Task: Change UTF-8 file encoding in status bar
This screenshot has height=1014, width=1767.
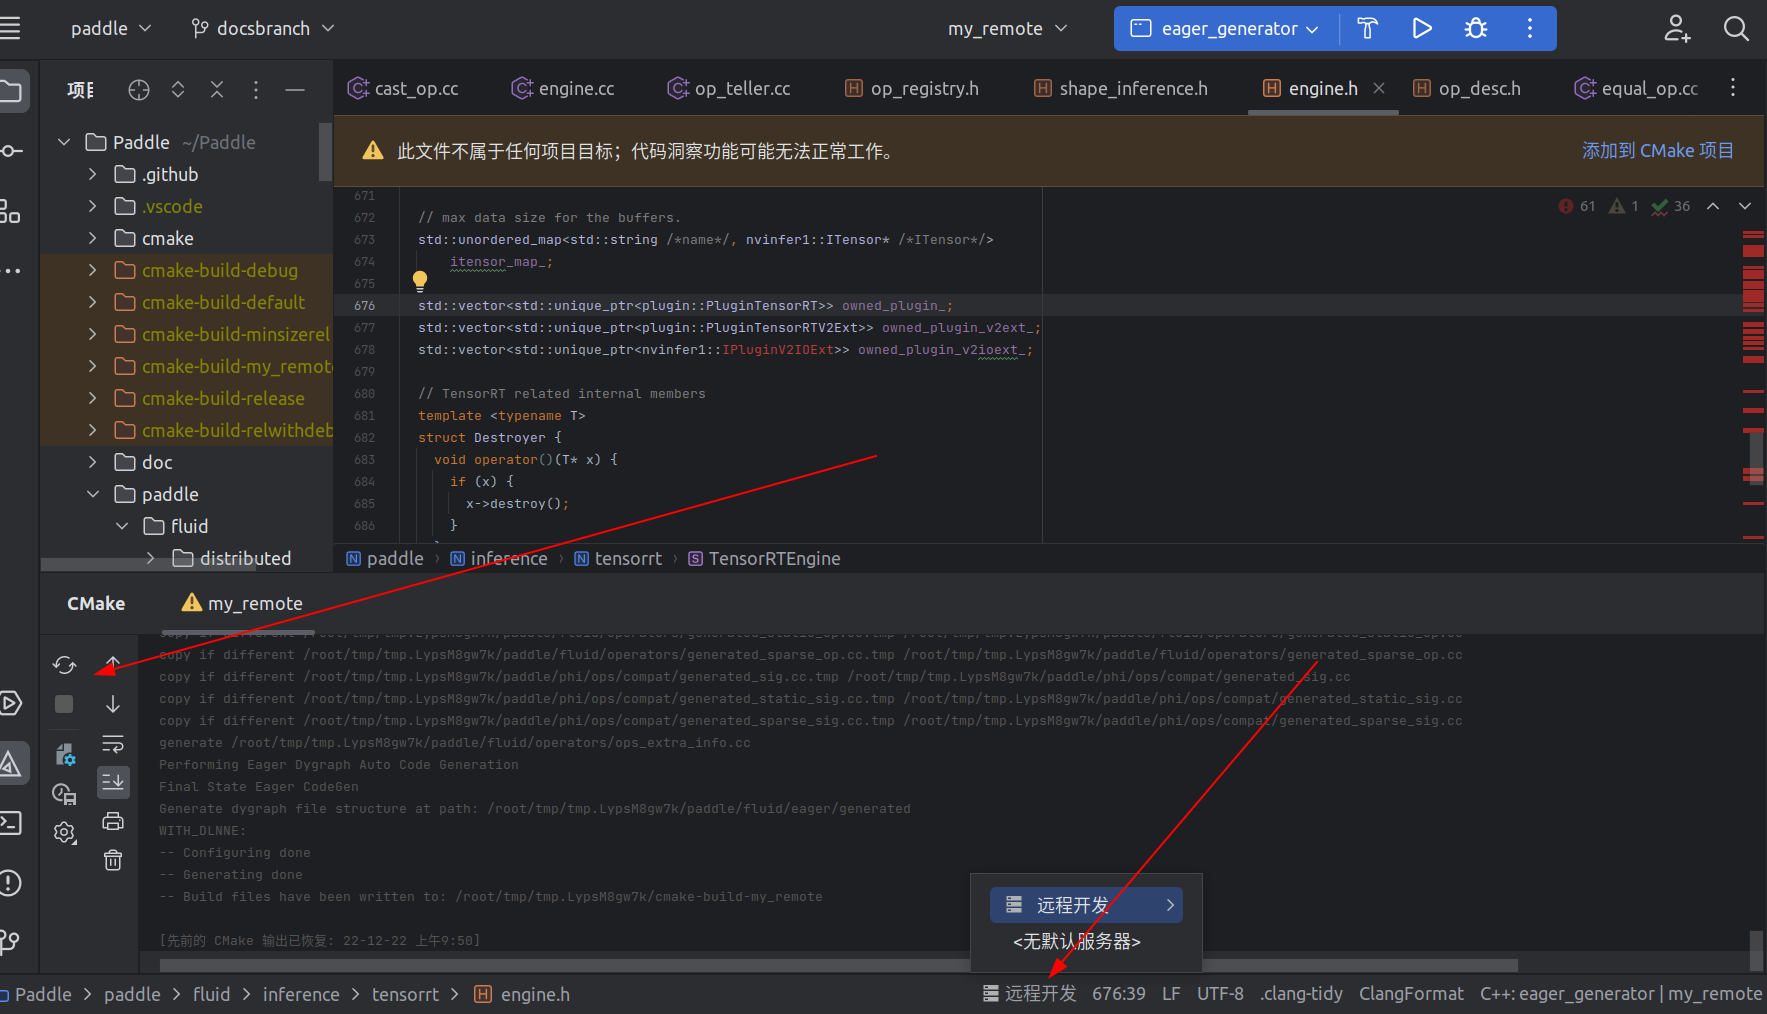Action: (1220, 993)
